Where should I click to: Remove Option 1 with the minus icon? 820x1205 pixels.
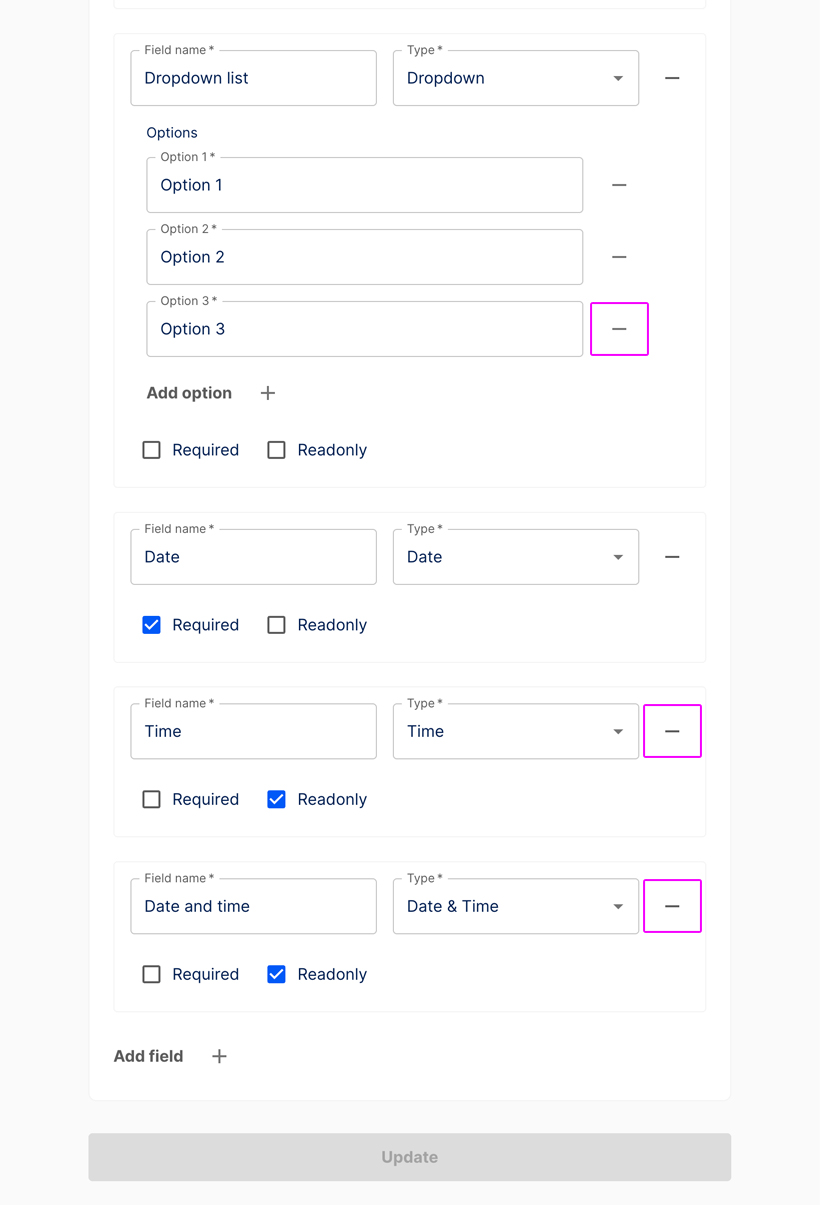619,184
